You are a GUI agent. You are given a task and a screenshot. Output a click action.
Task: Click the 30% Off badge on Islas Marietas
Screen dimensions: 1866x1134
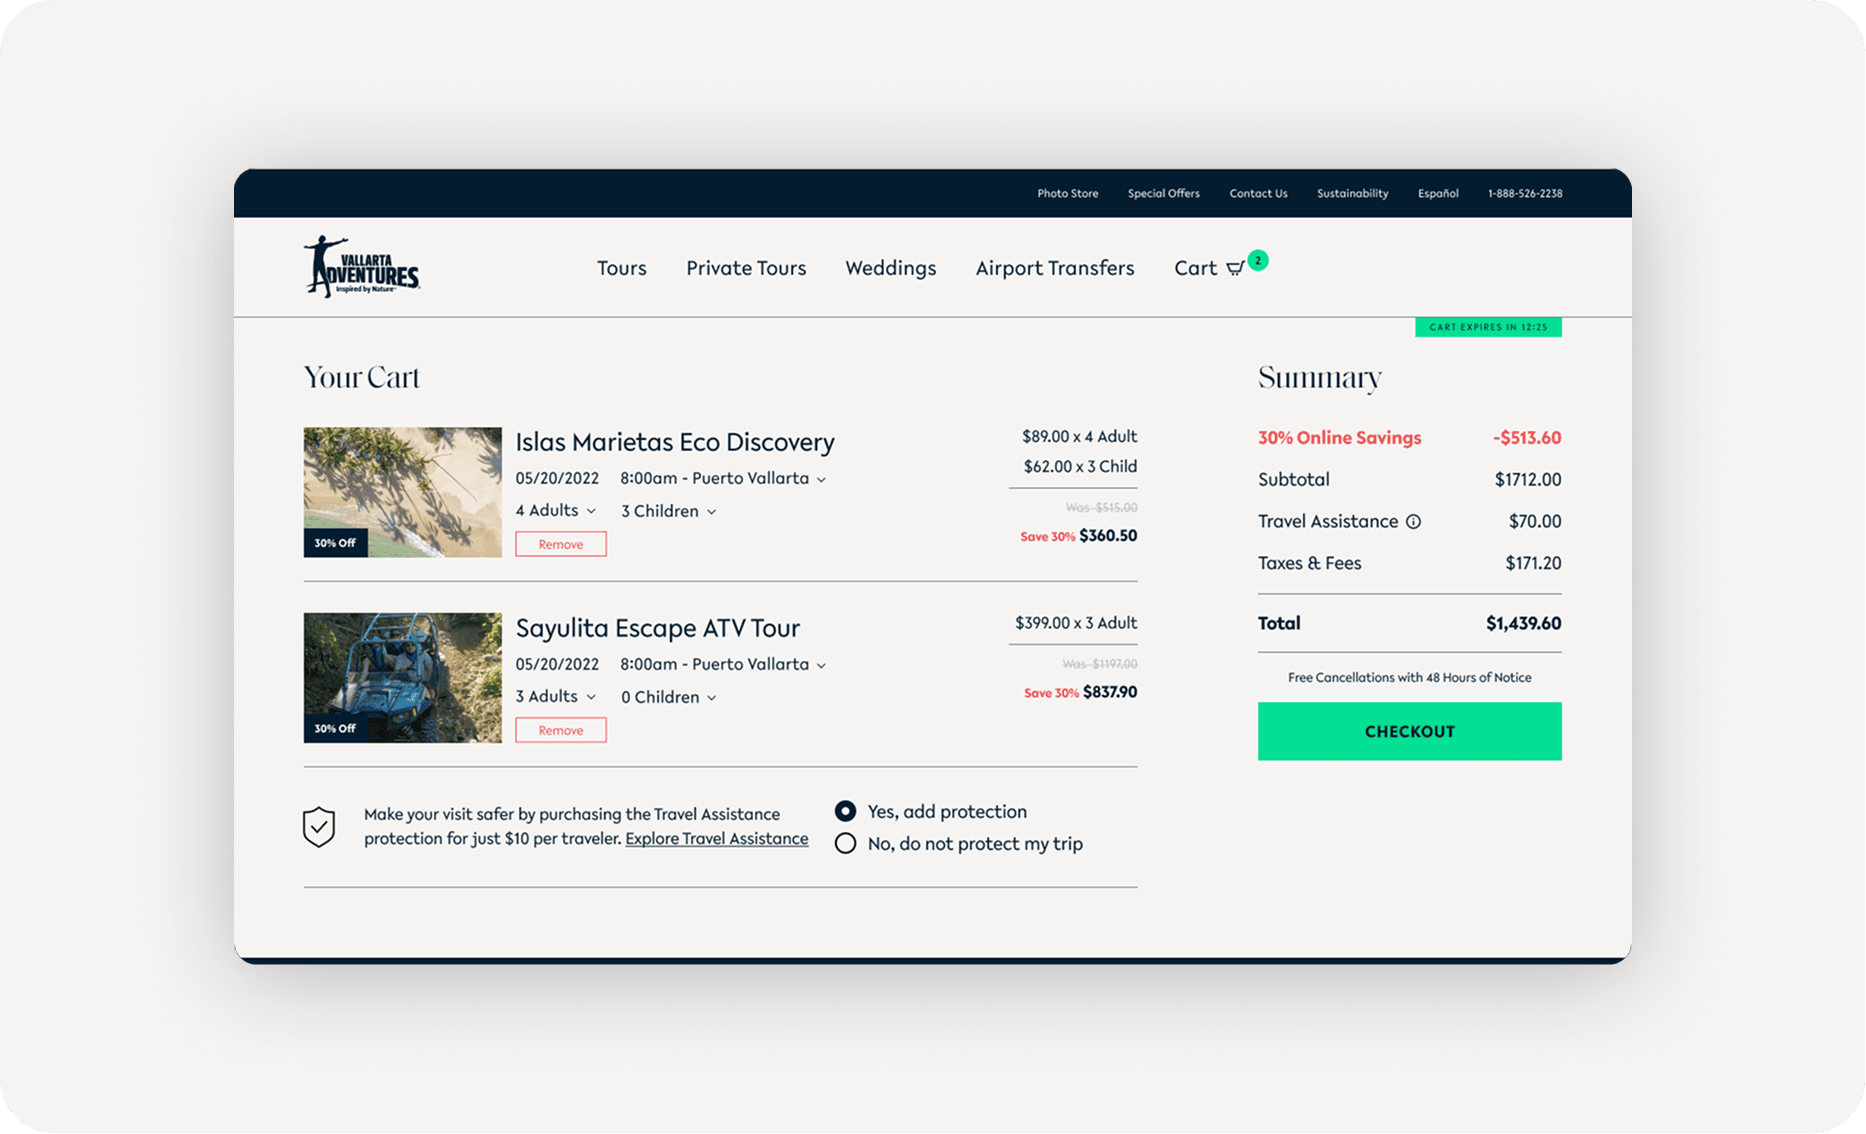point(336,543)
